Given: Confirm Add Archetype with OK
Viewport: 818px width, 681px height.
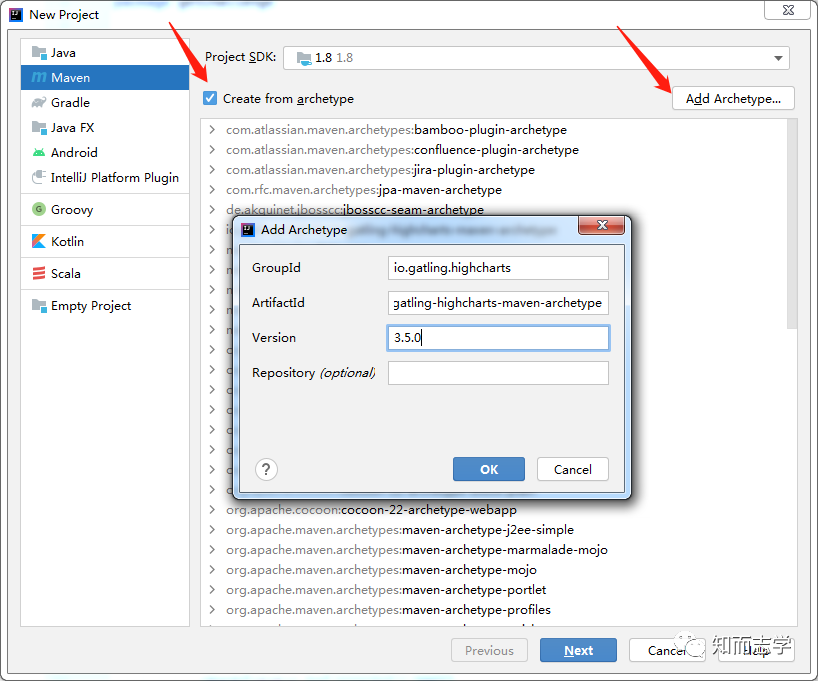Looking at the screenshot, I should point(489,469).
